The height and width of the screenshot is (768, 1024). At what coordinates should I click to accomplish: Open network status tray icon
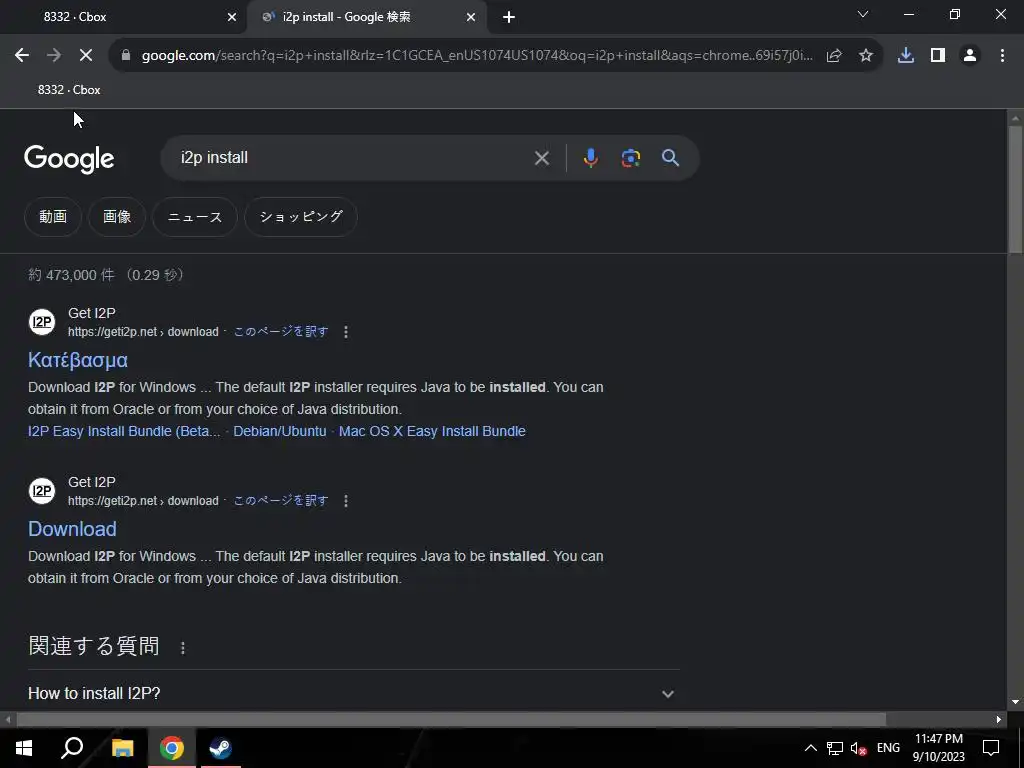pos(835,748)
